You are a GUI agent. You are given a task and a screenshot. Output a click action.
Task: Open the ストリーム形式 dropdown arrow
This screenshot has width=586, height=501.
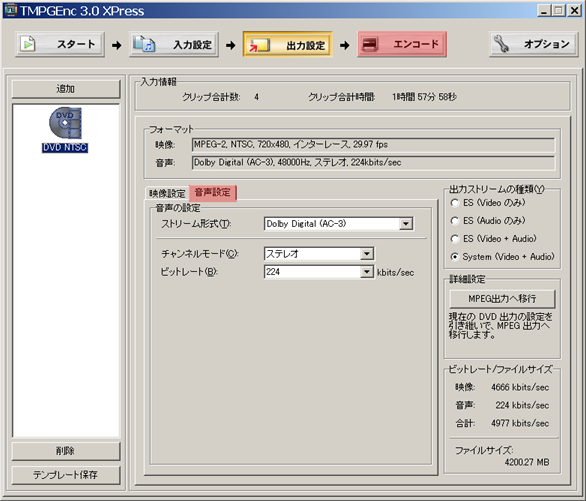coord(405,224)
